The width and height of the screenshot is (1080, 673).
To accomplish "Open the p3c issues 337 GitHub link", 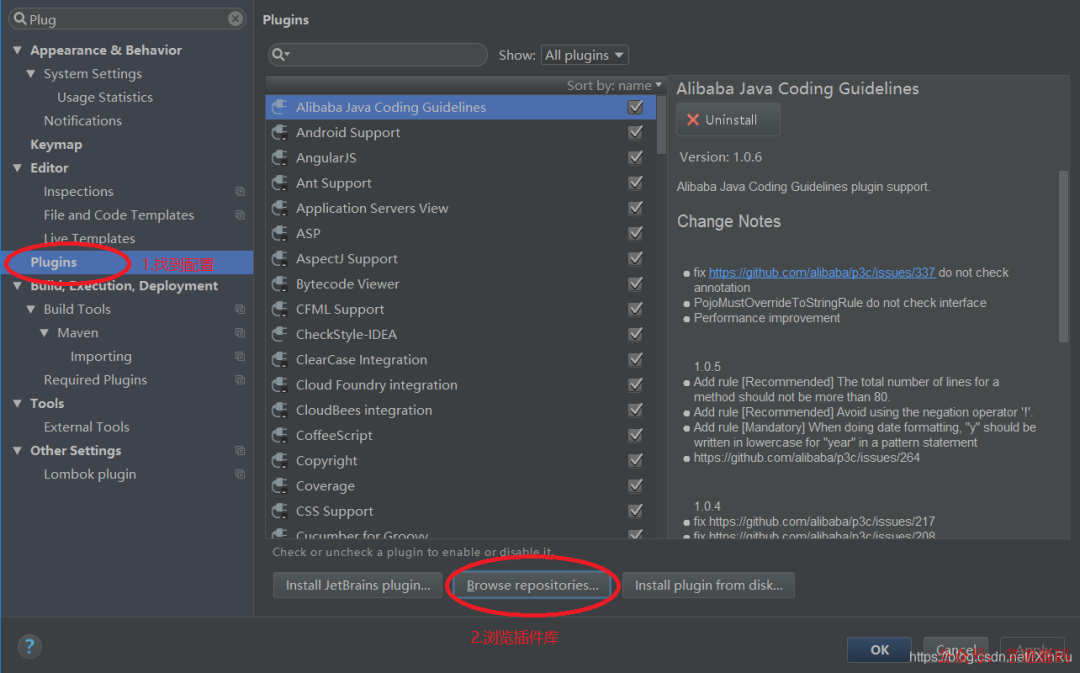I will click(x=822, y=272).
